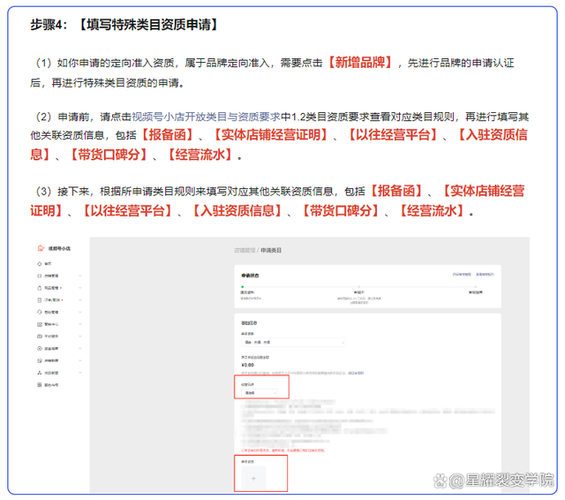565x500 pixels.
Task: Expand chevron beside the hierarchy tree icon
Action: [x=80, y=373]
